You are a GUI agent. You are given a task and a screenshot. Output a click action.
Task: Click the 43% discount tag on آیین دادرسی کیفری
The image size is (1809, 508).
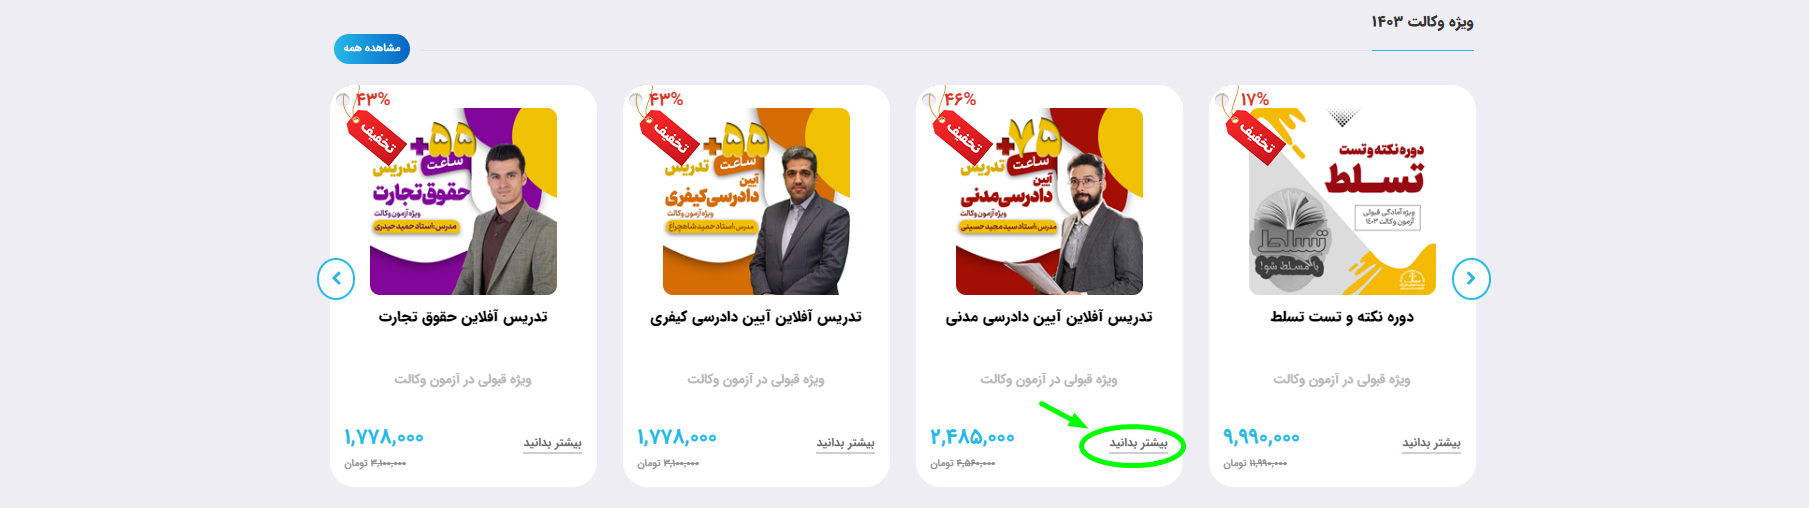[x=662, y=123]
